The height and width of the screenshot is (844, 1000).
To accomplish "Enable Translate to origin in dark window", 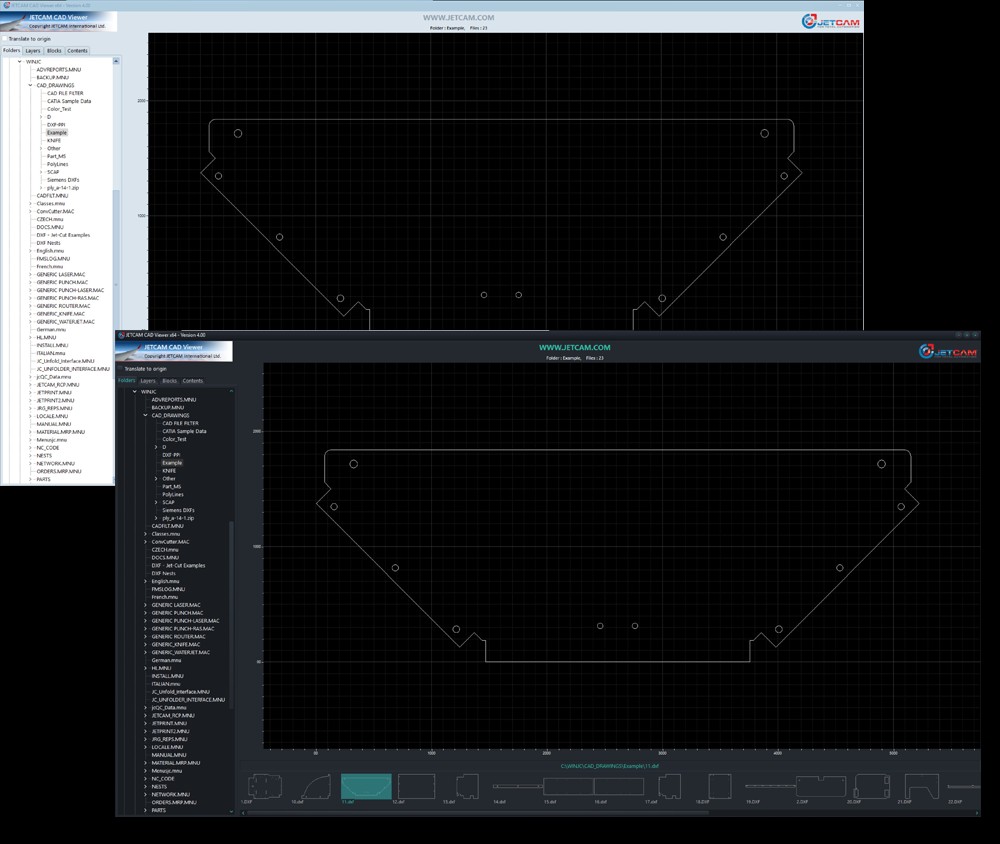I will (120, 369).
